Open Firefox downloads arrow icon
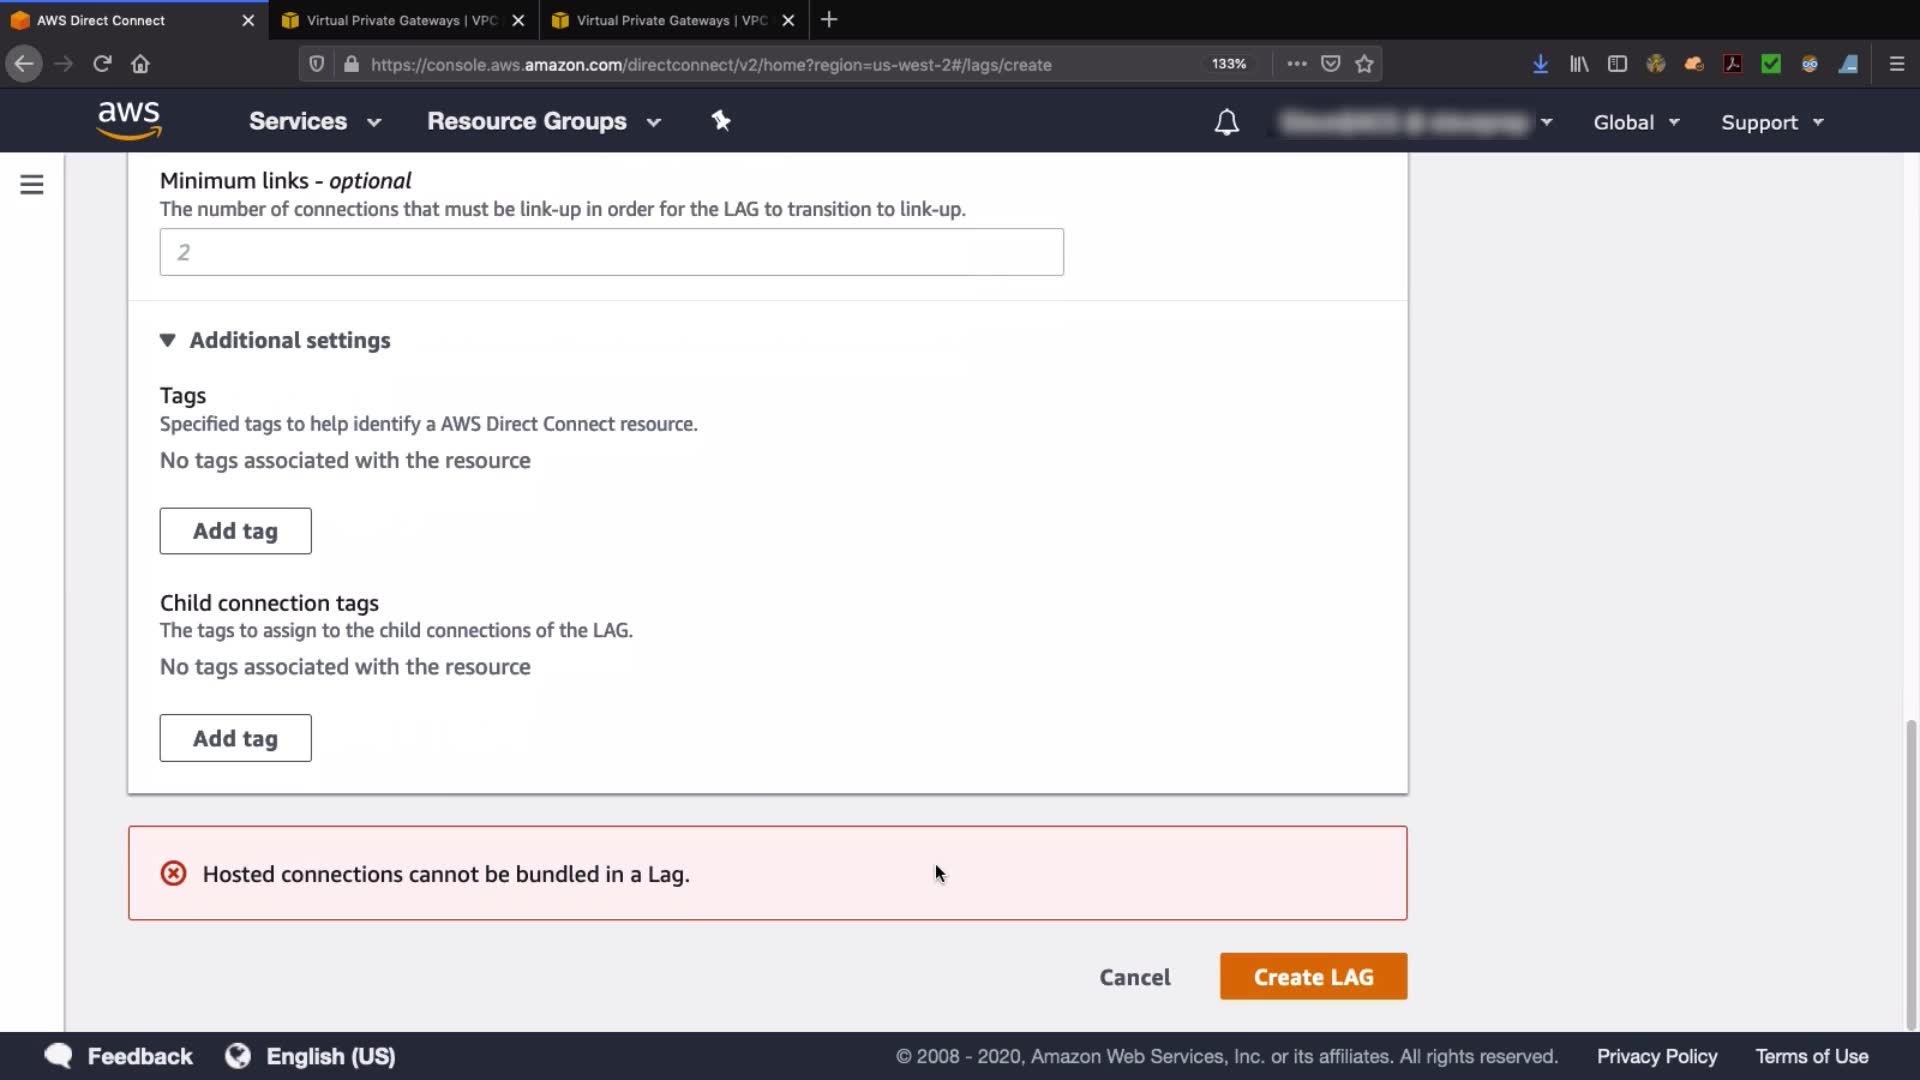 click(1540, 64)
